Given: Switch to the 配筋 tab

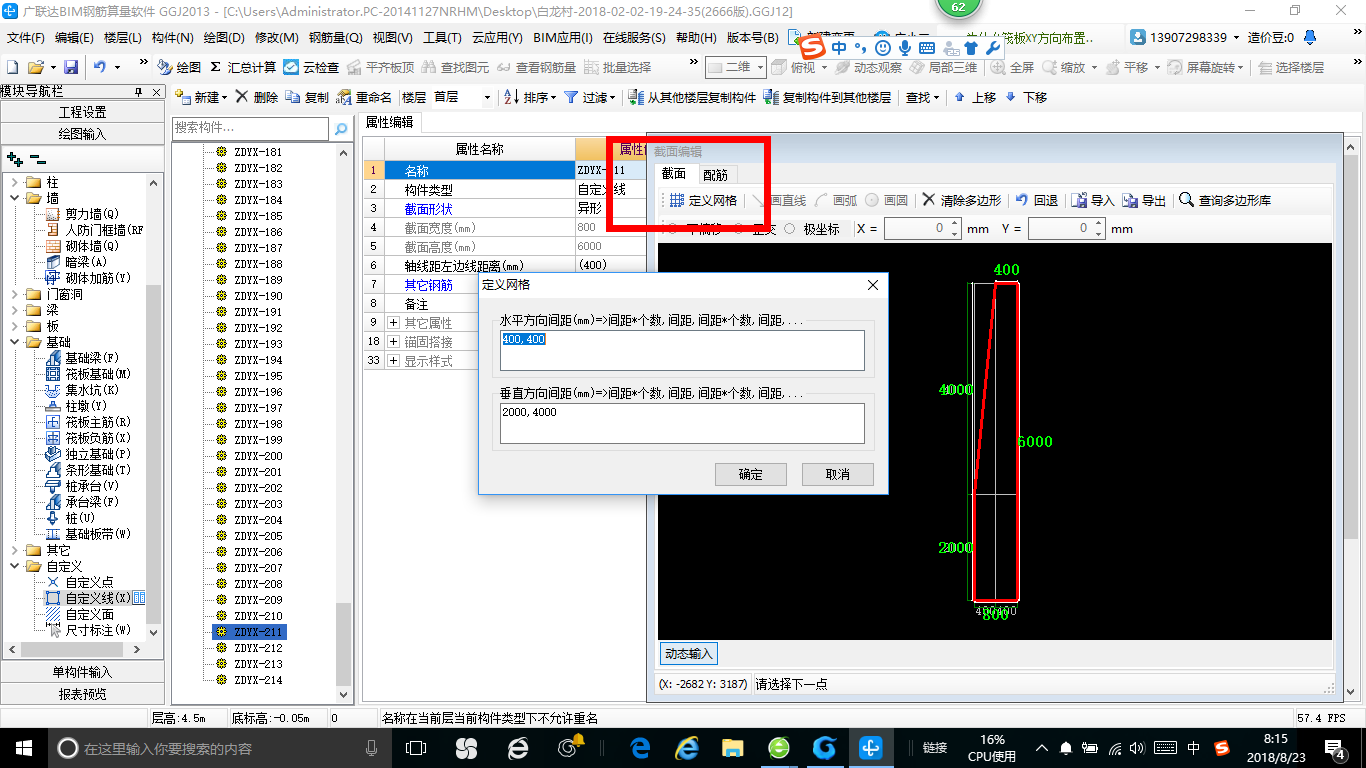Looking at the screenshot, I should 715,174.
